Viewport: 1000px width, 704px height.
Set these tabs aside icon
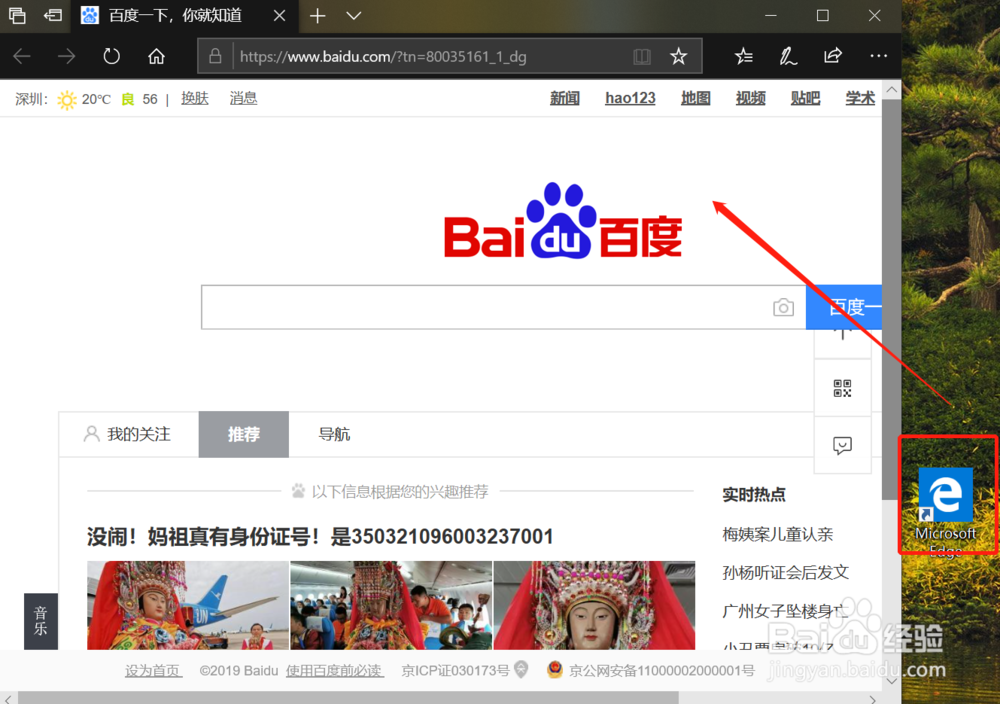53,15
